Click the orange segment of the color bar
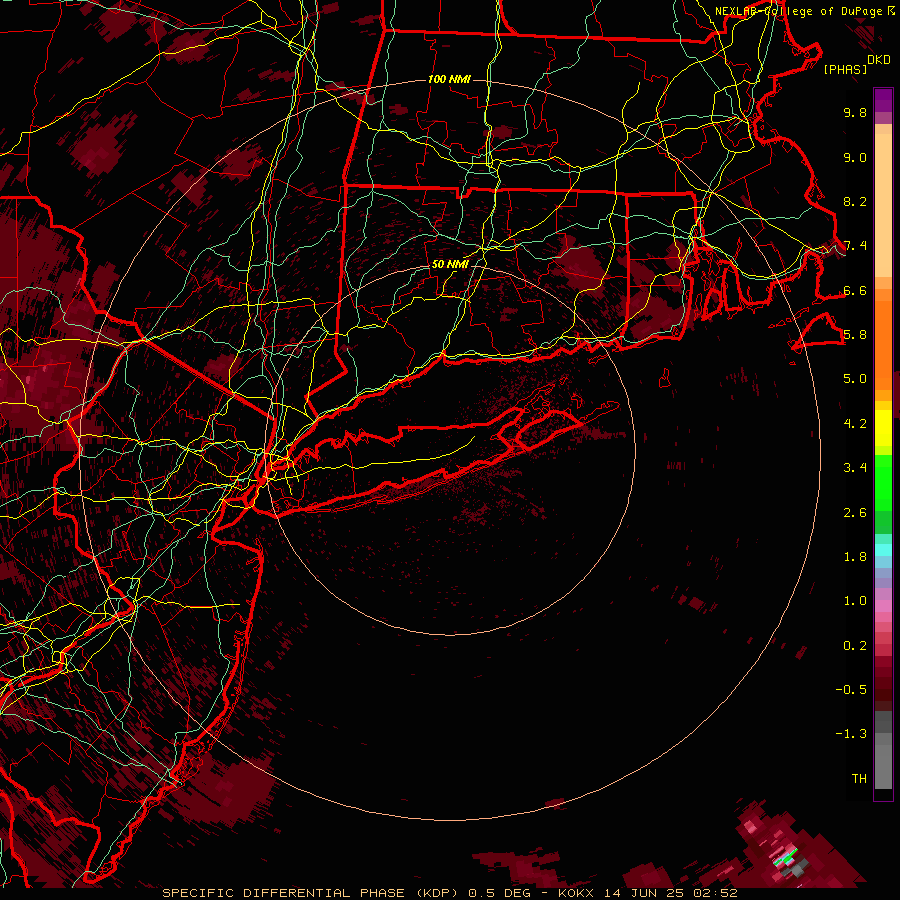Image resolution: width=900 pixels, height=900 pixels. point(883,344)
